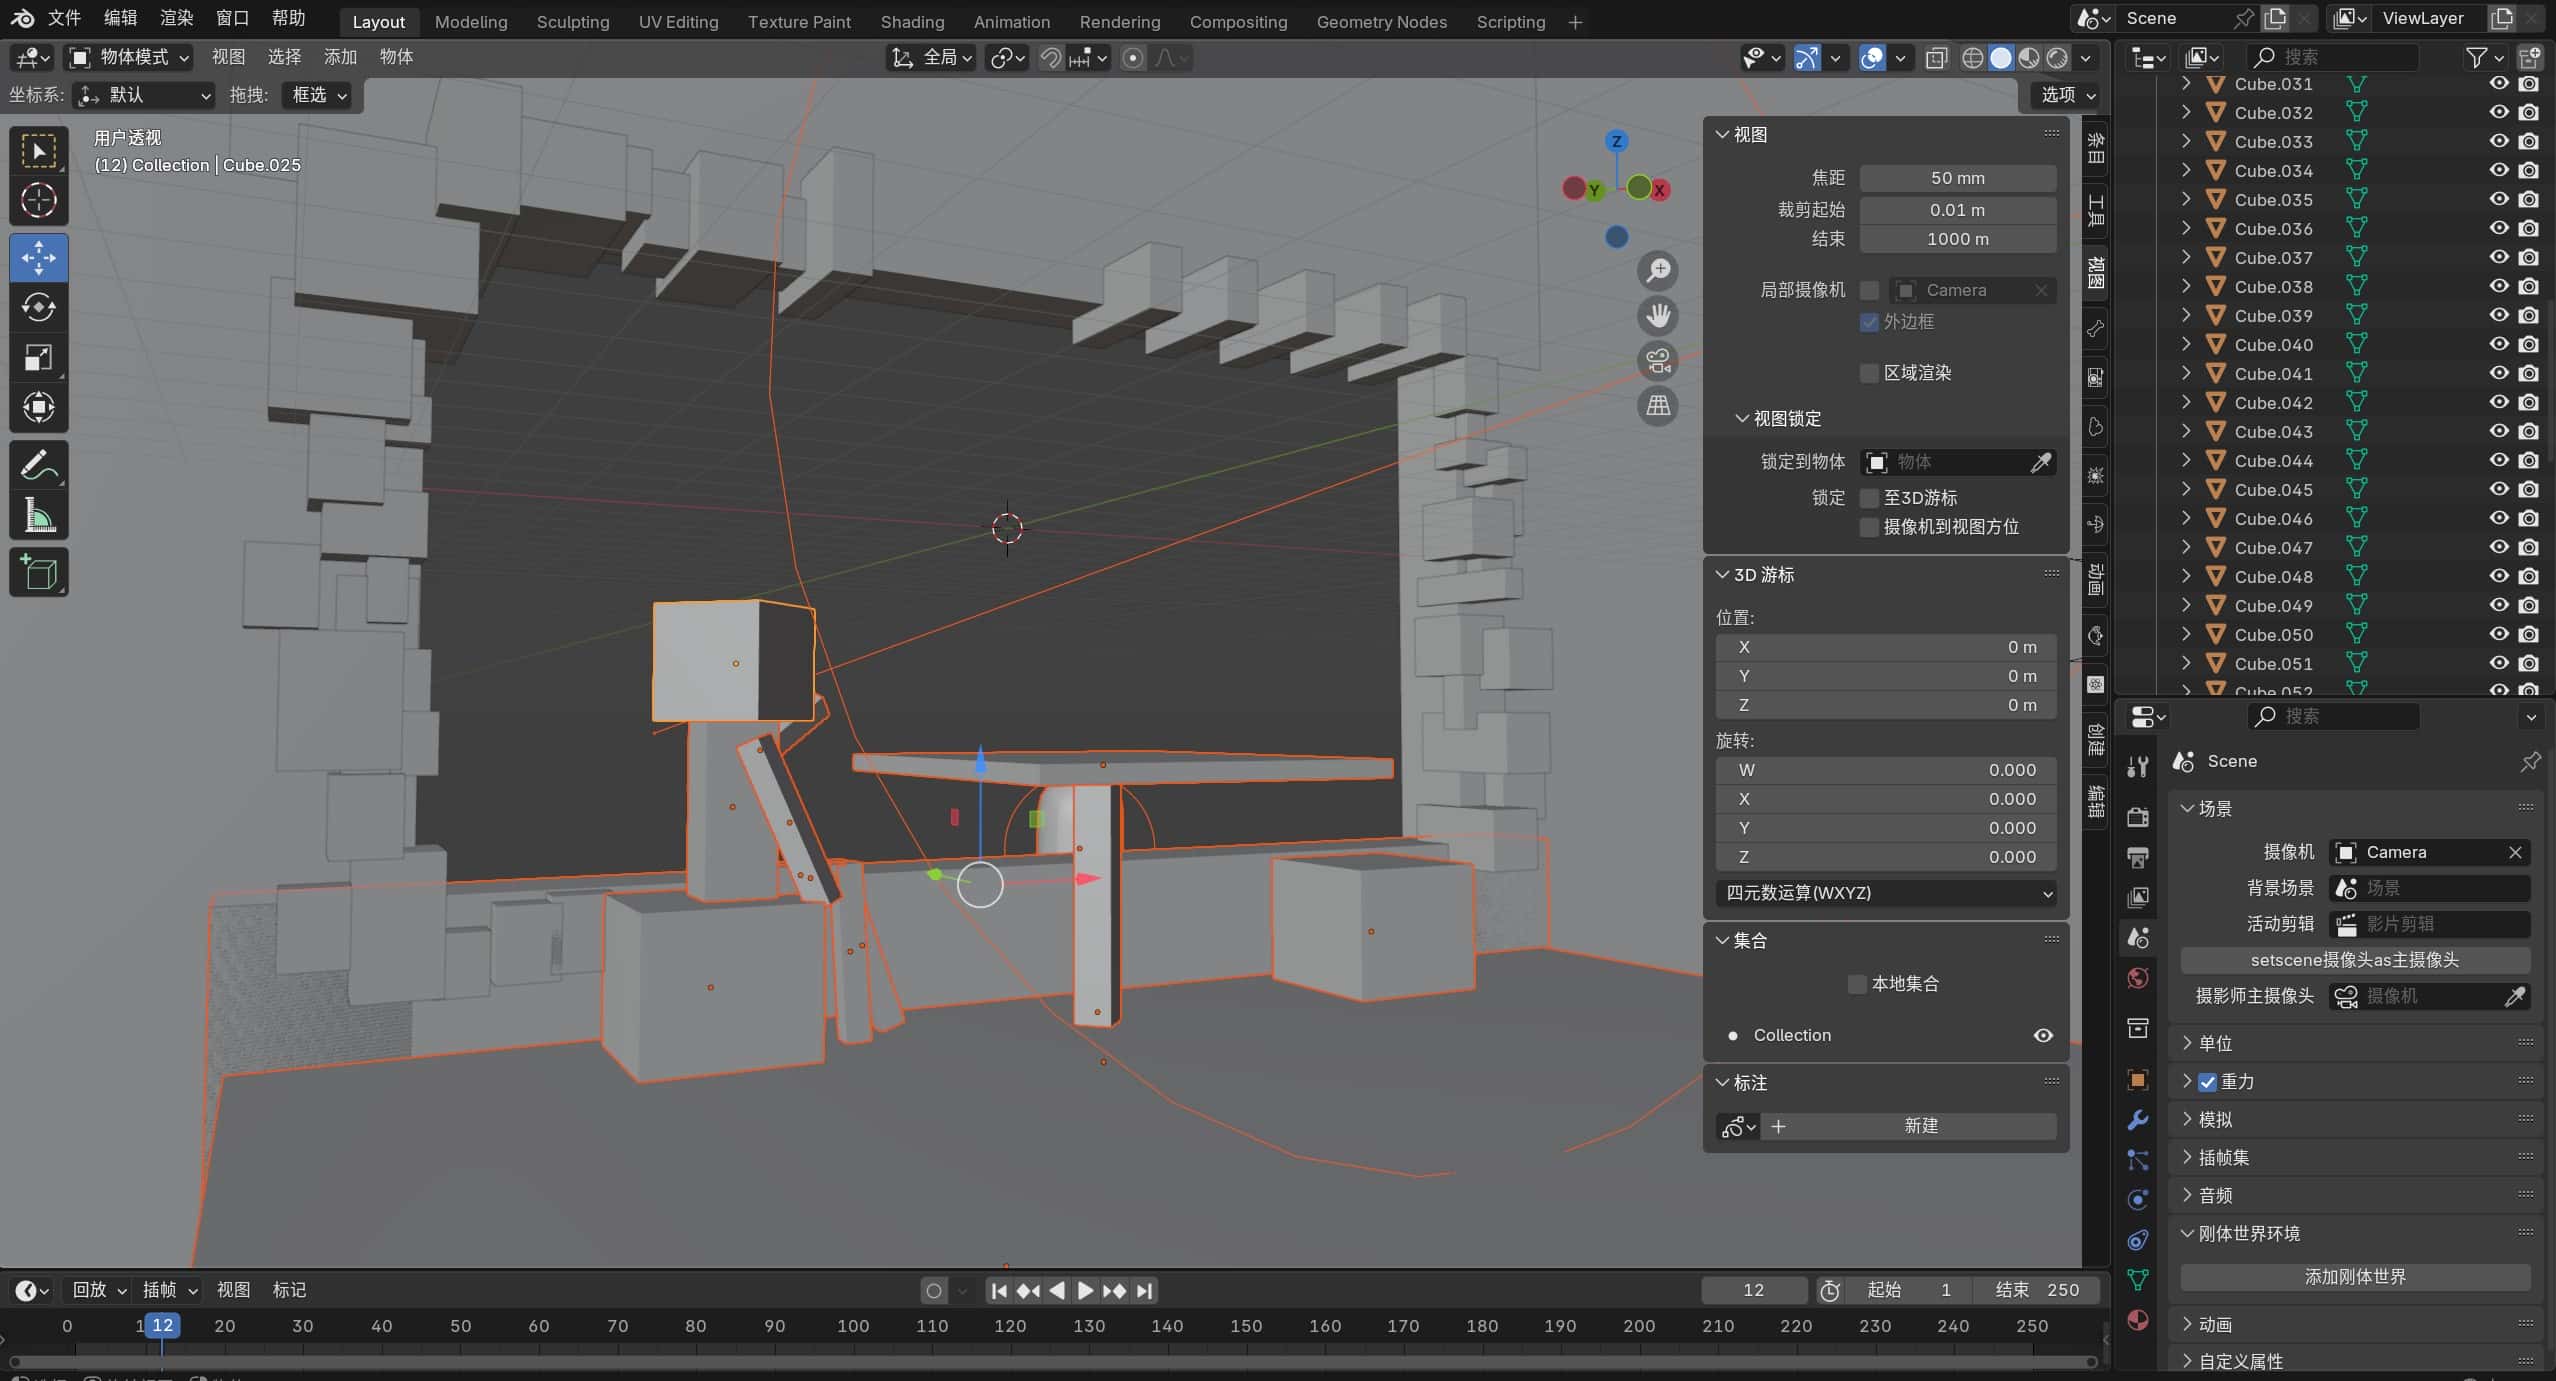Click frame 100 on the timeline
Viewport: 2556px width, 1381px height.
click(853, 1326)
